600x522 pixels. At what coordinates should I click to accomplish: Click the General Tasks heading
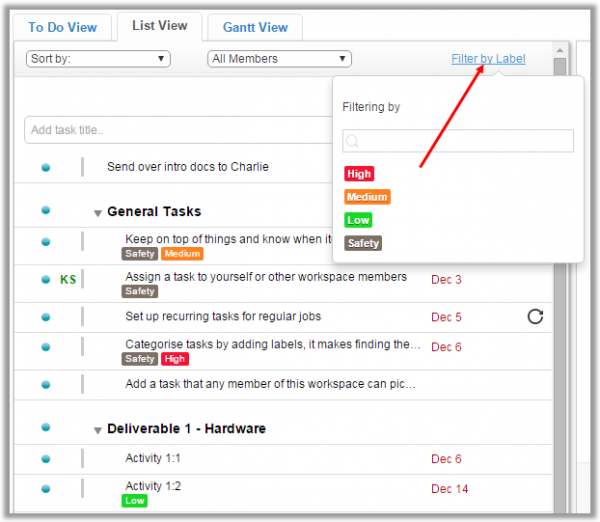tap(154, 211)
